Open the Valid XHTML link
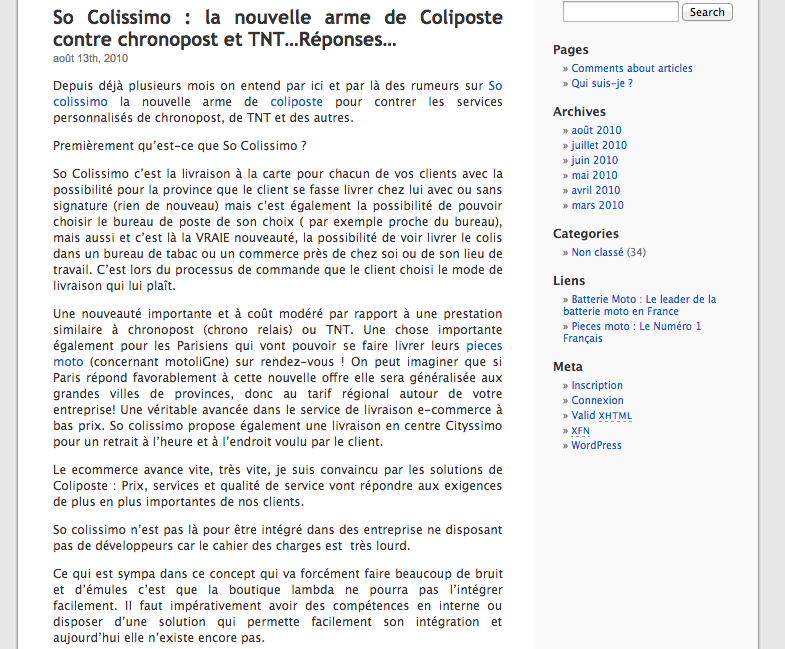The width and height of the screenshot is (785, 649). pyautogui.click(x=602, y=415)
